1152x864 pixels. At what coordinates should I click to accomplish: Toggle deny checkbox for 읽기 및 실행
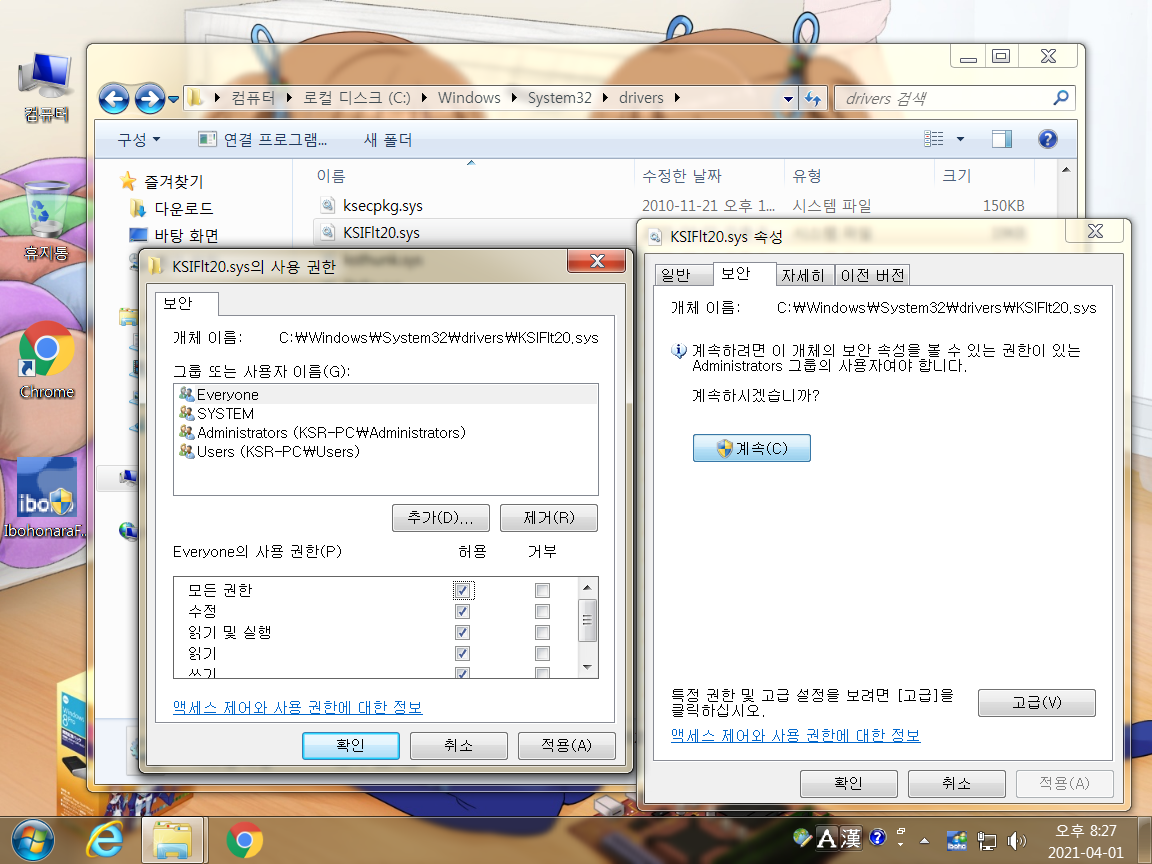click(542, 633)
